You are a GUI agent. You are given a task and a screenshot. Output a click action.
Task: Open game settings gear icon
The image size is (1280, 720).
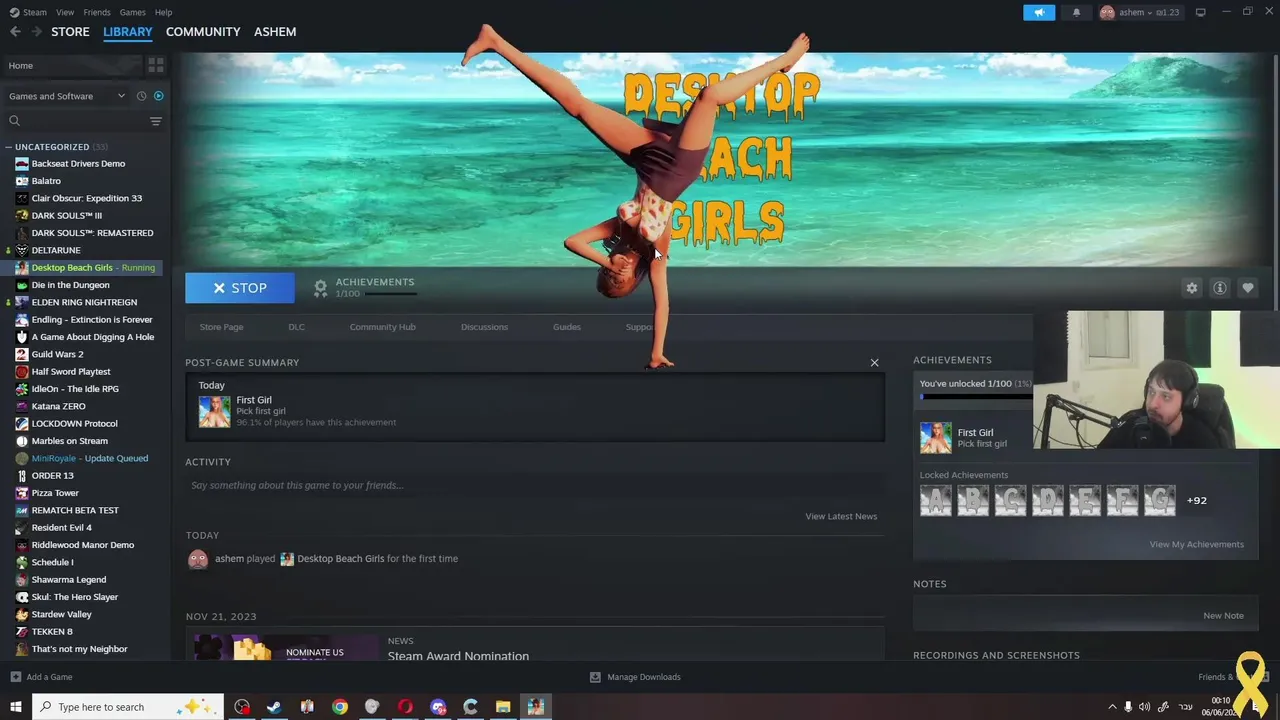[1191, 288]
